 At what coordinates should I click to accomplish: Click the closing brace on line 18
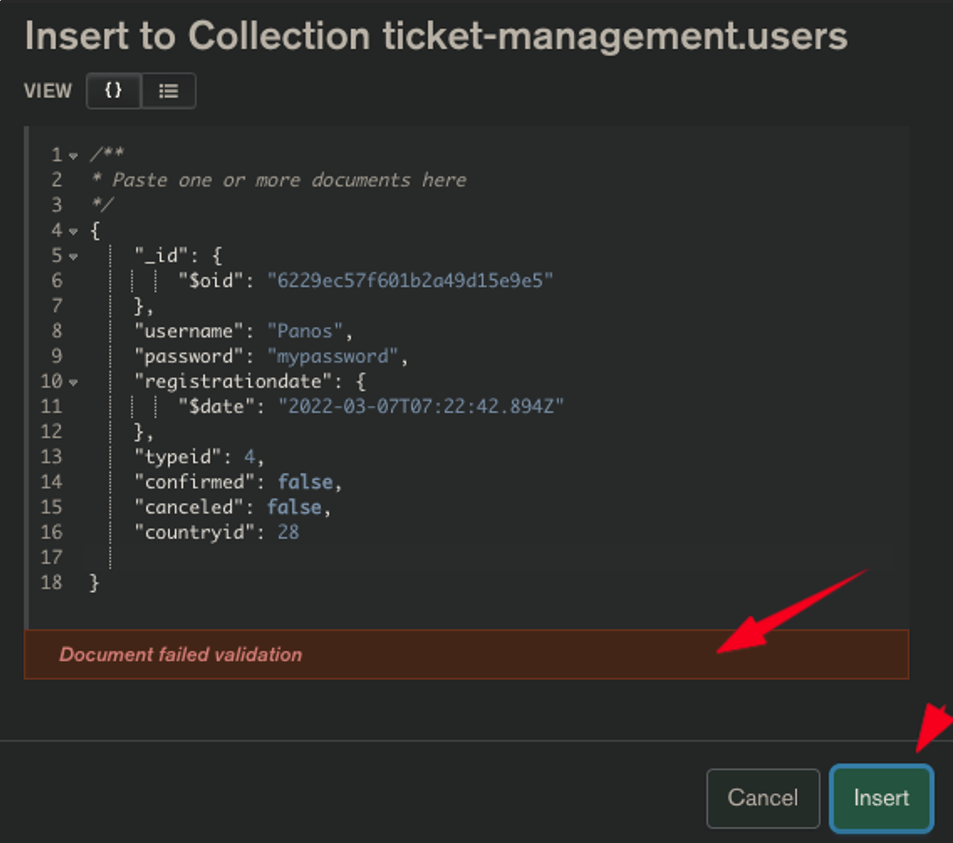94,583
